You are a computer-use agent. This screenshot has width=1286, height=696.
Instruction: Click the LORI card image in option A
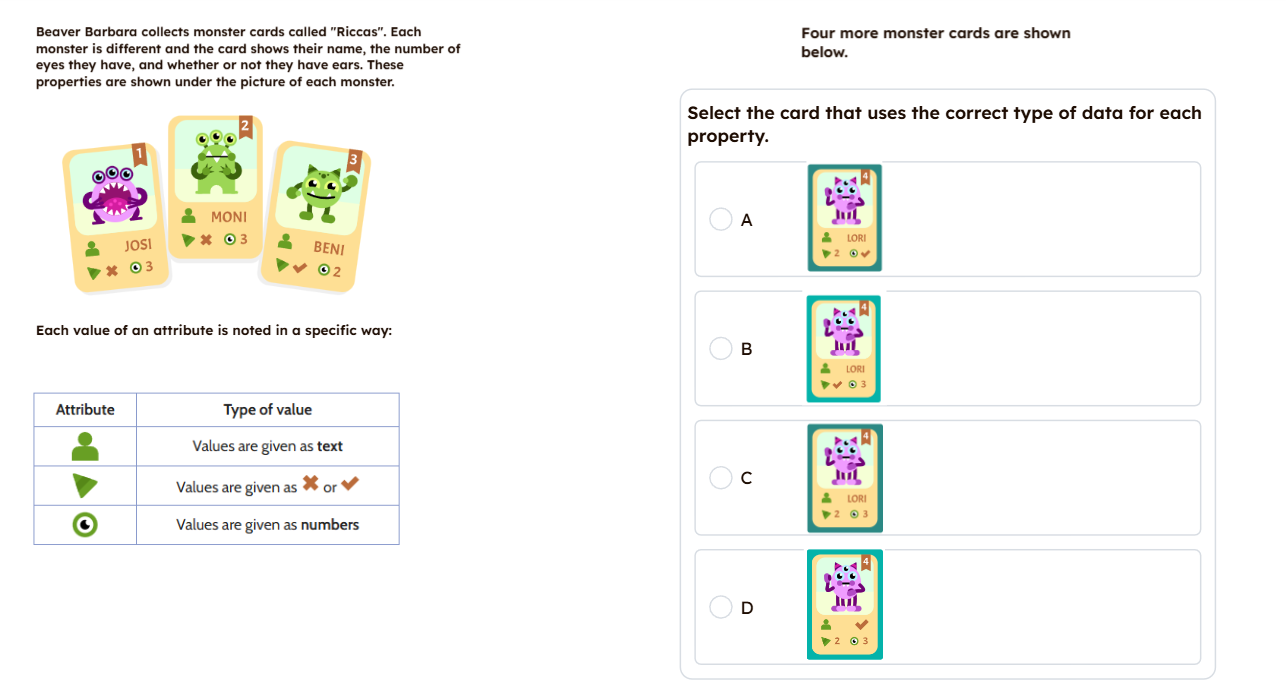coord(845,218)
